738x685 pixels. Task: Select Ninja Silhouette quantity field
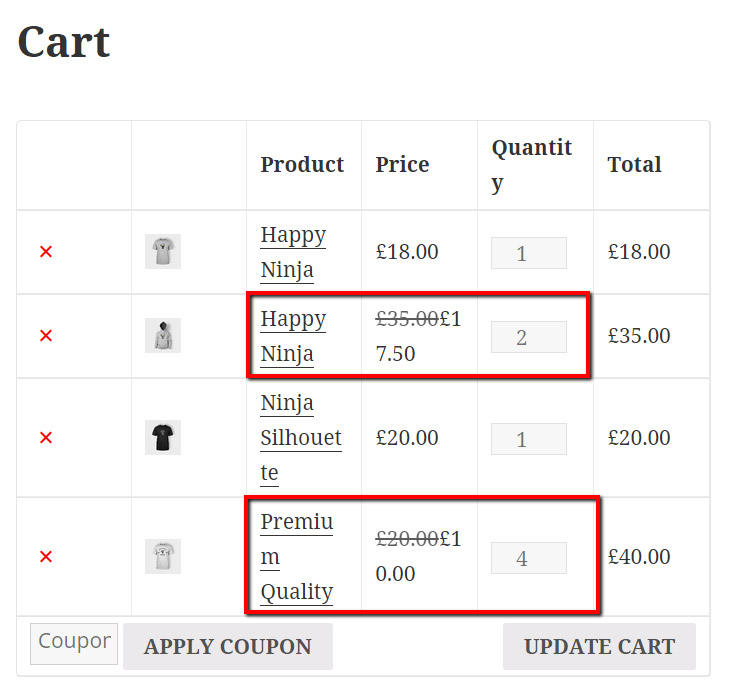(529, 439)
